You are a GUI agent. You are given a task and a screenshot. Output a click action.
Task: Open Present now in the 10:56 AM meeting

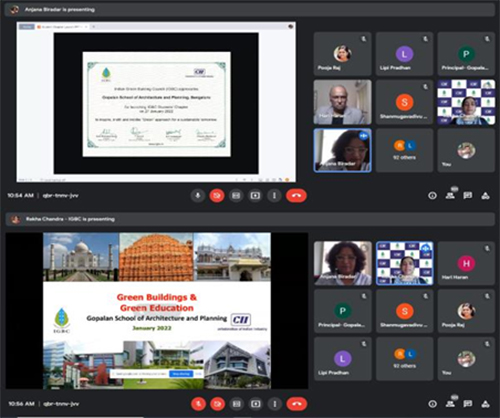click(x=256, y=404)
